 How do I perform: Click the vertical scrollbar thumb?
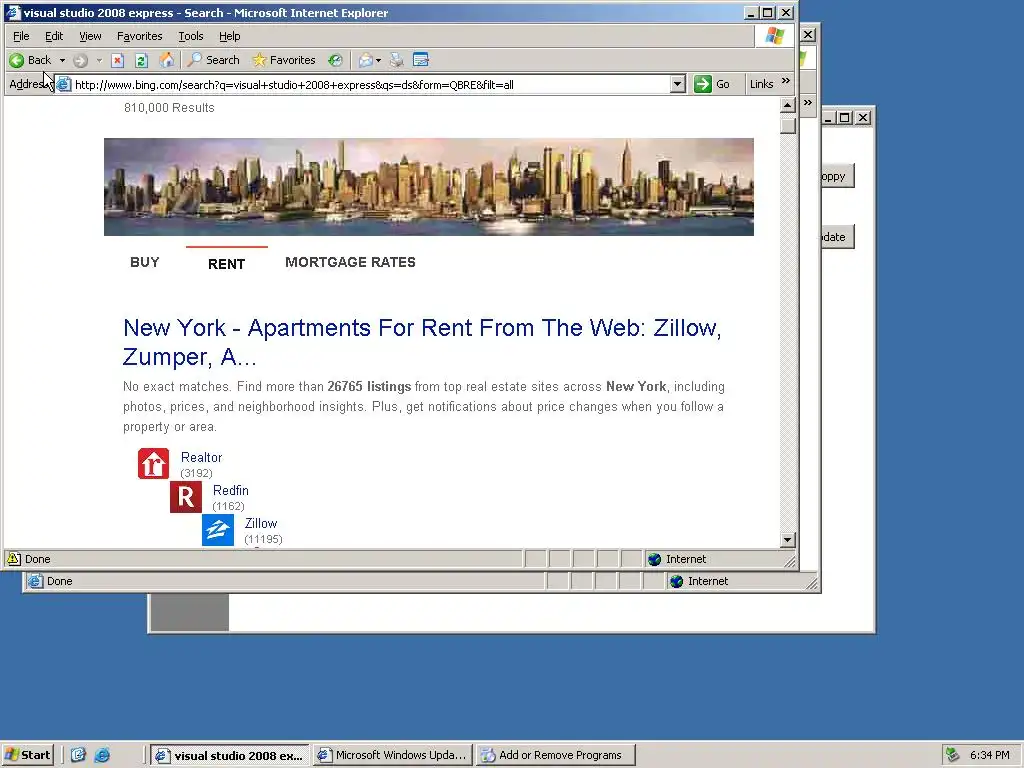click(788, 125)
